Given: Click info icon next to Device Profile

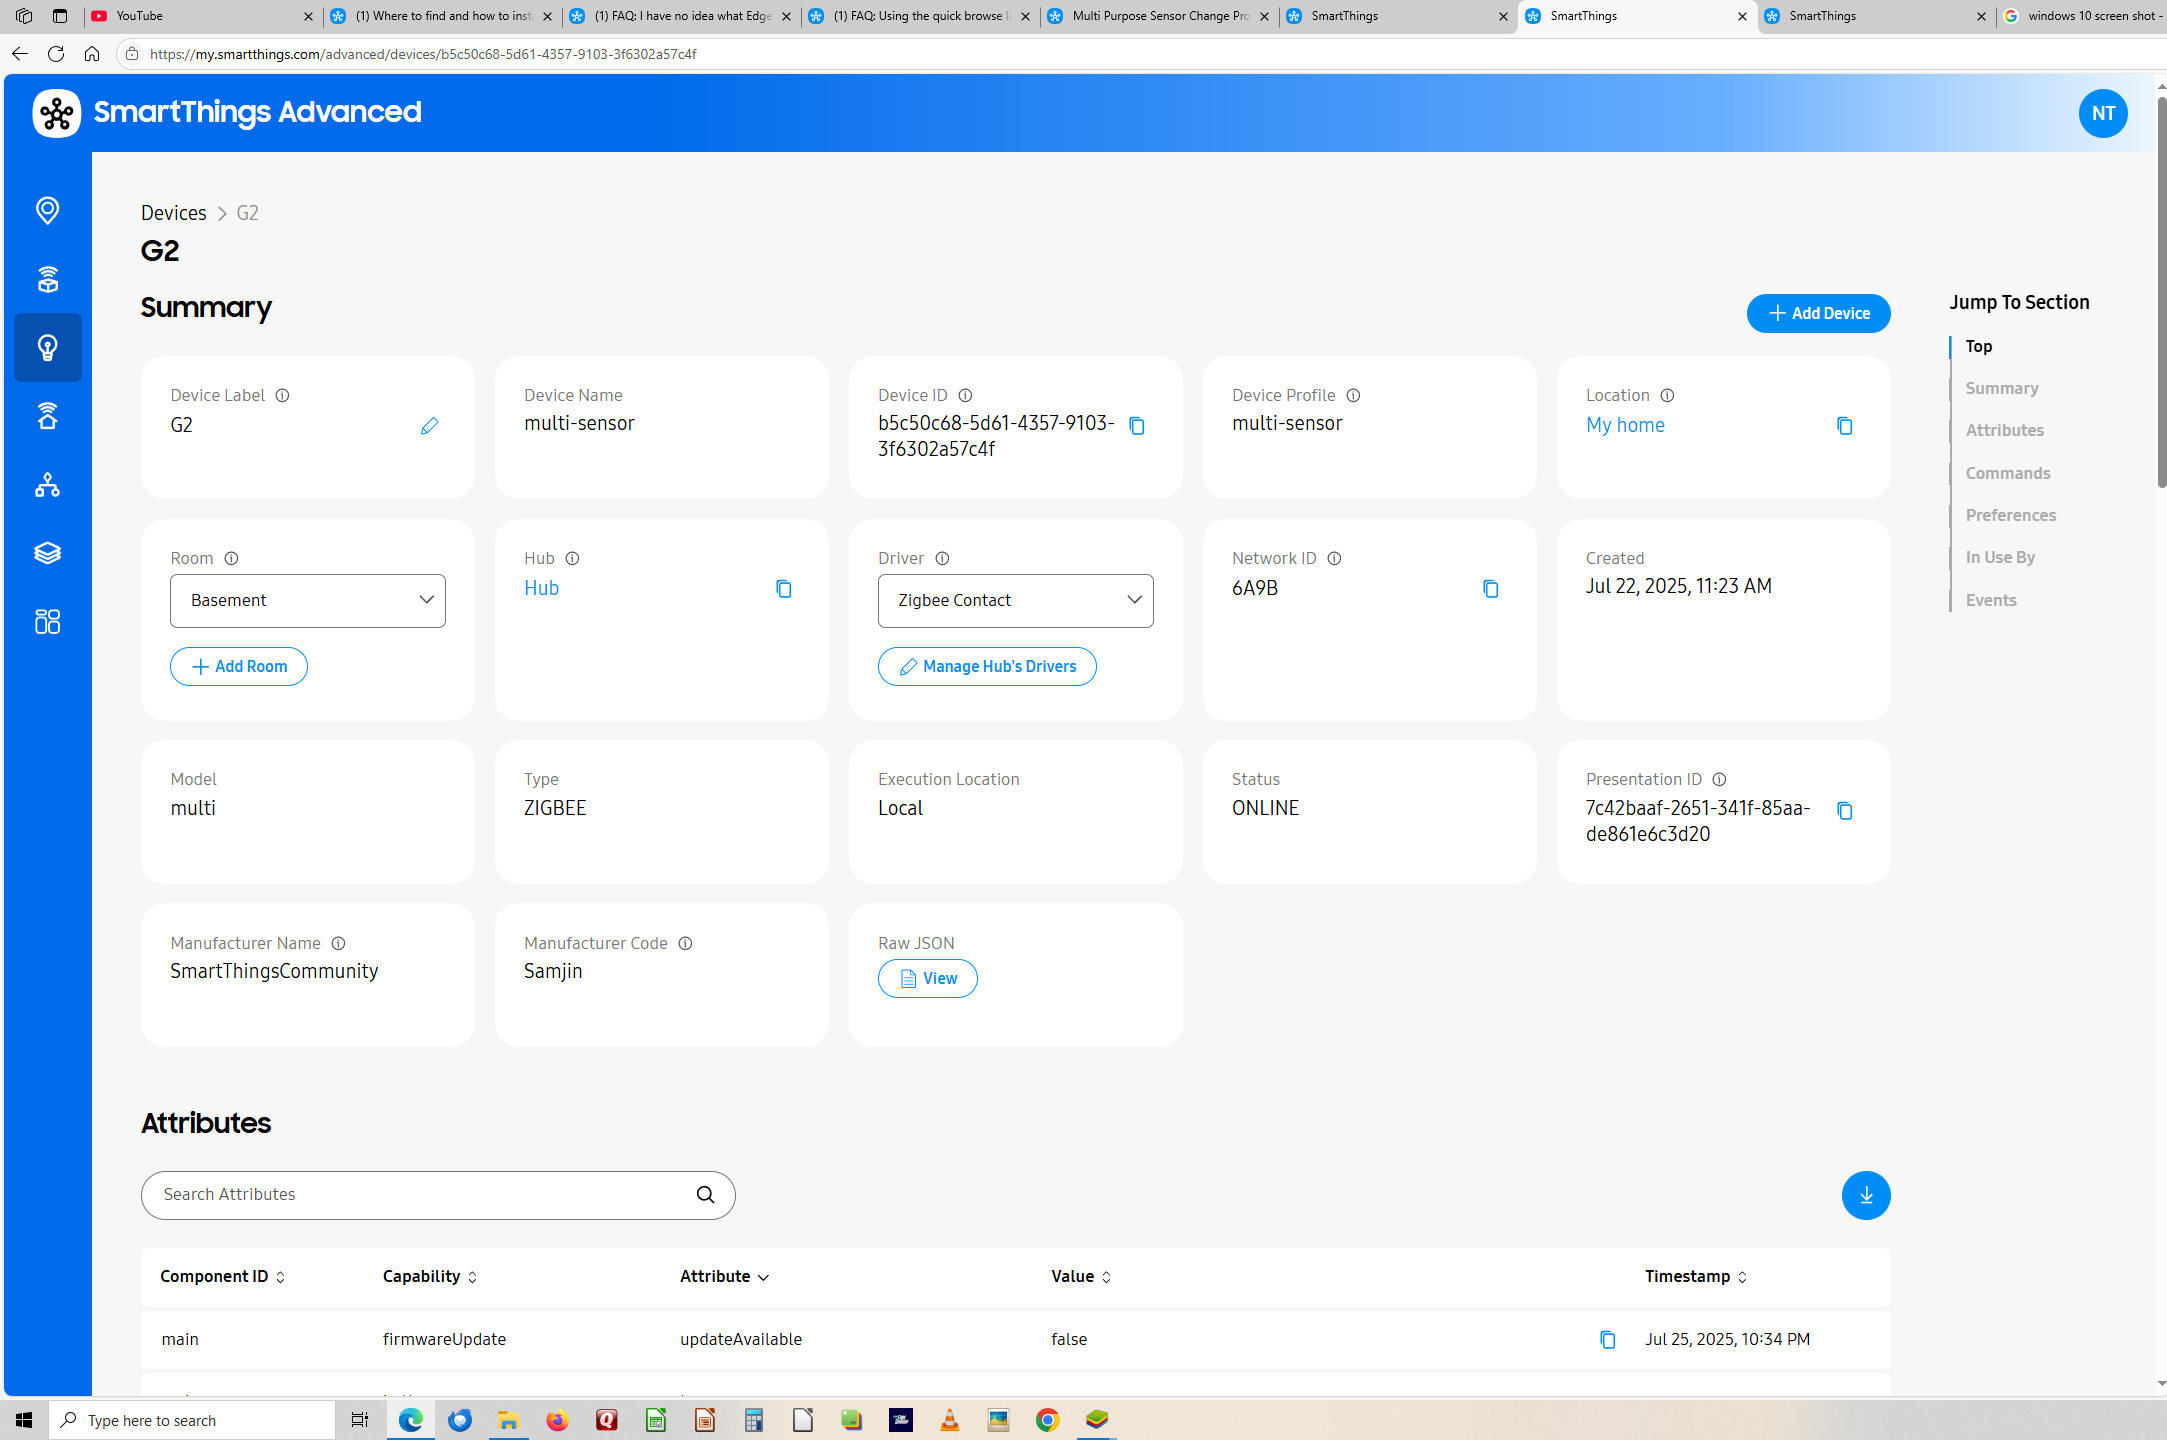Looking at the screenshot, I should coord(1353,396).
